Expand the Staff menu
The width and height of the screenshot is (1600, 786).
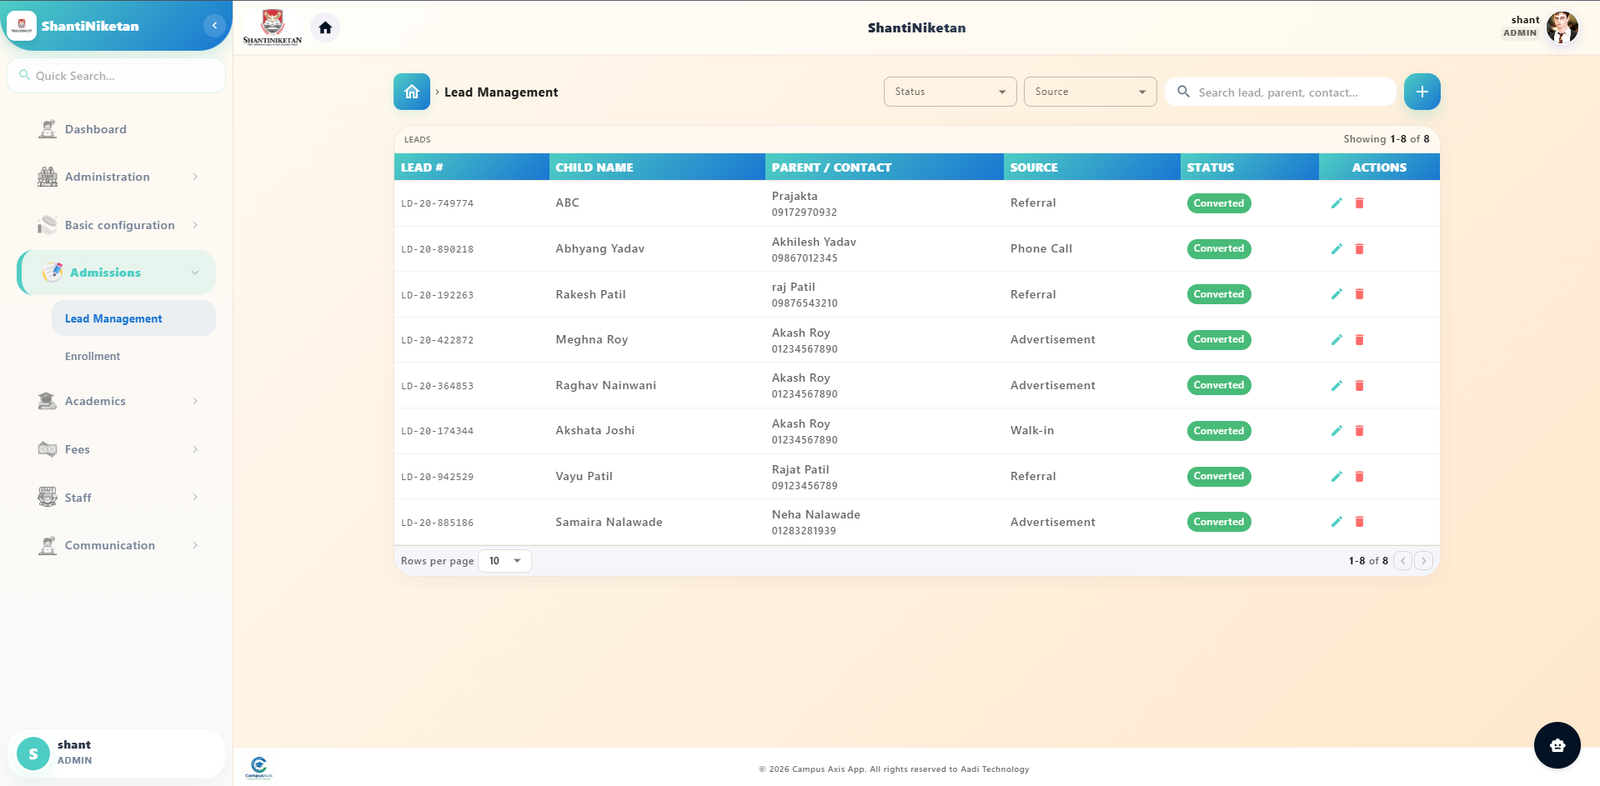click(117, 497)
